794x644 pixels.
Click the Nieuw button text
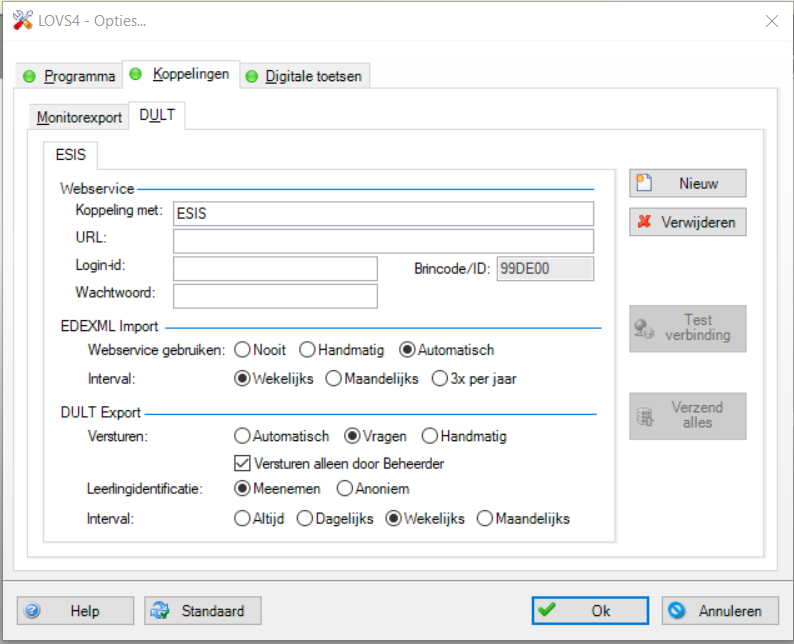698,183
